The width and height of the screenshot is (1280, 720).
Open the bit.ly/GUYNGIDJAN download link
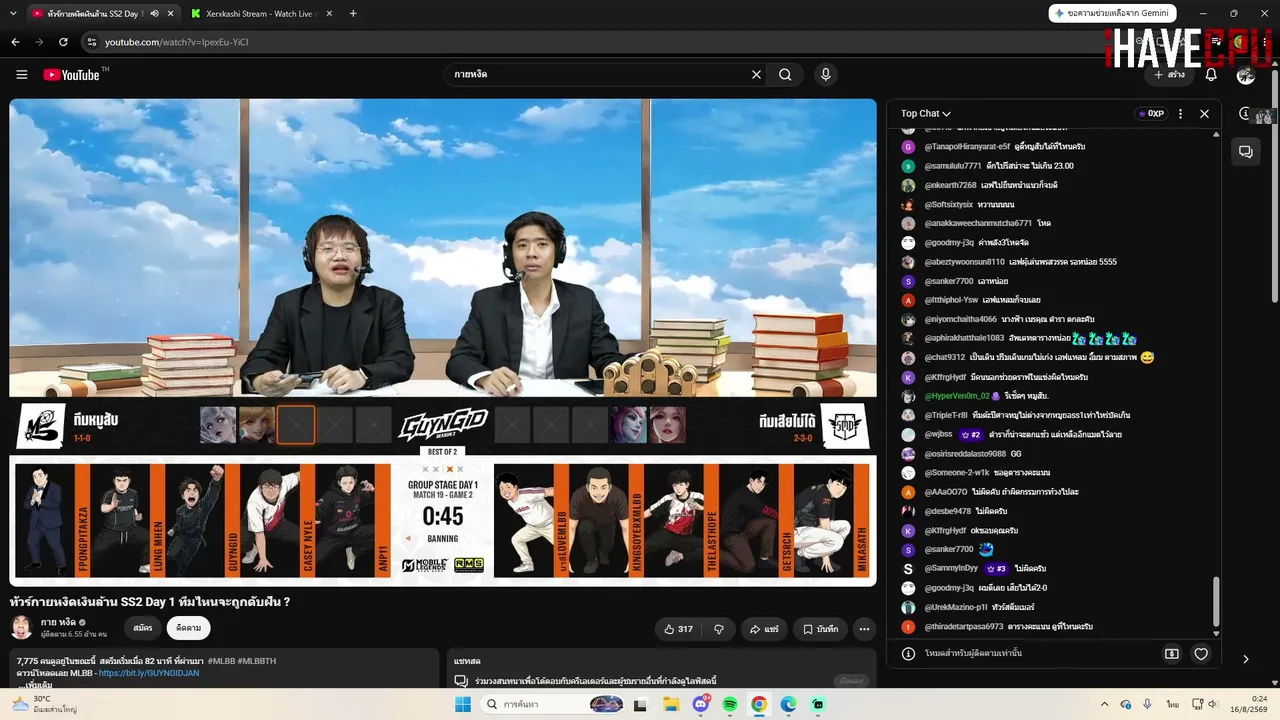[x=149, y=673]
